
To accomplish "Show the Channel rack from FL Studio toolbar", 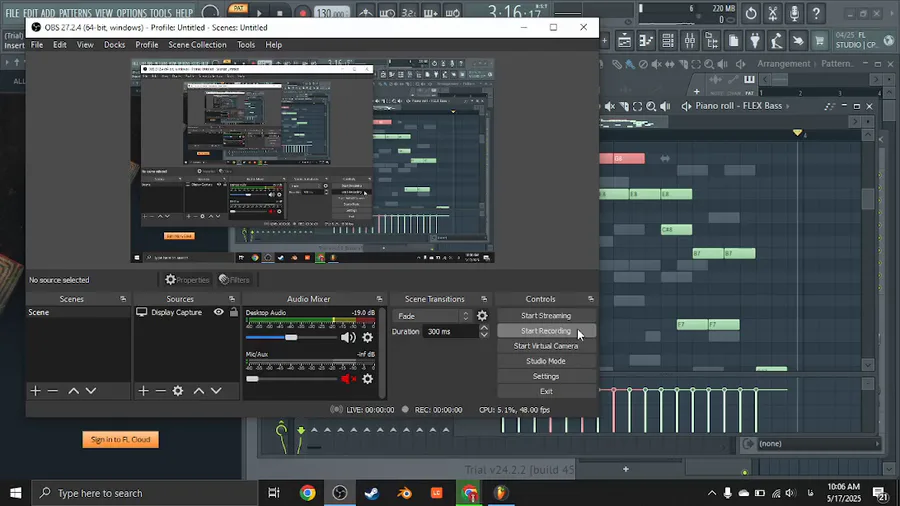I will 668,41.
